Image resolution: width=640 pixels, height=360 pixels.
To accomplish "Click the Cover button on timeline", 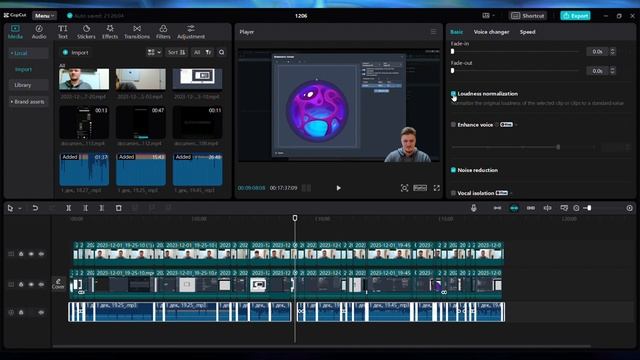I will pos(58,284).
